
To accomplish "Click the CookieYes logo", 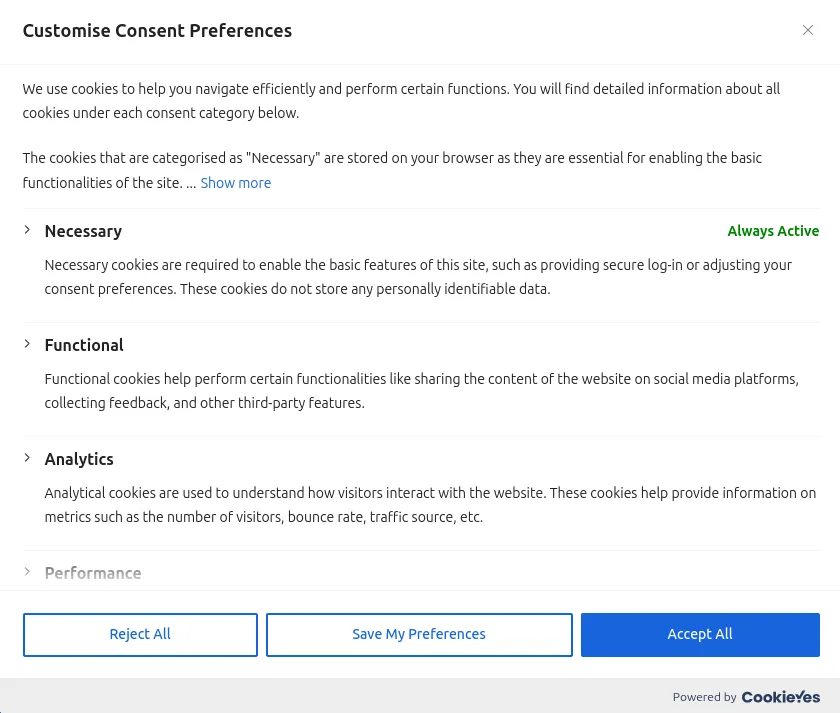I will click(780, 697).
